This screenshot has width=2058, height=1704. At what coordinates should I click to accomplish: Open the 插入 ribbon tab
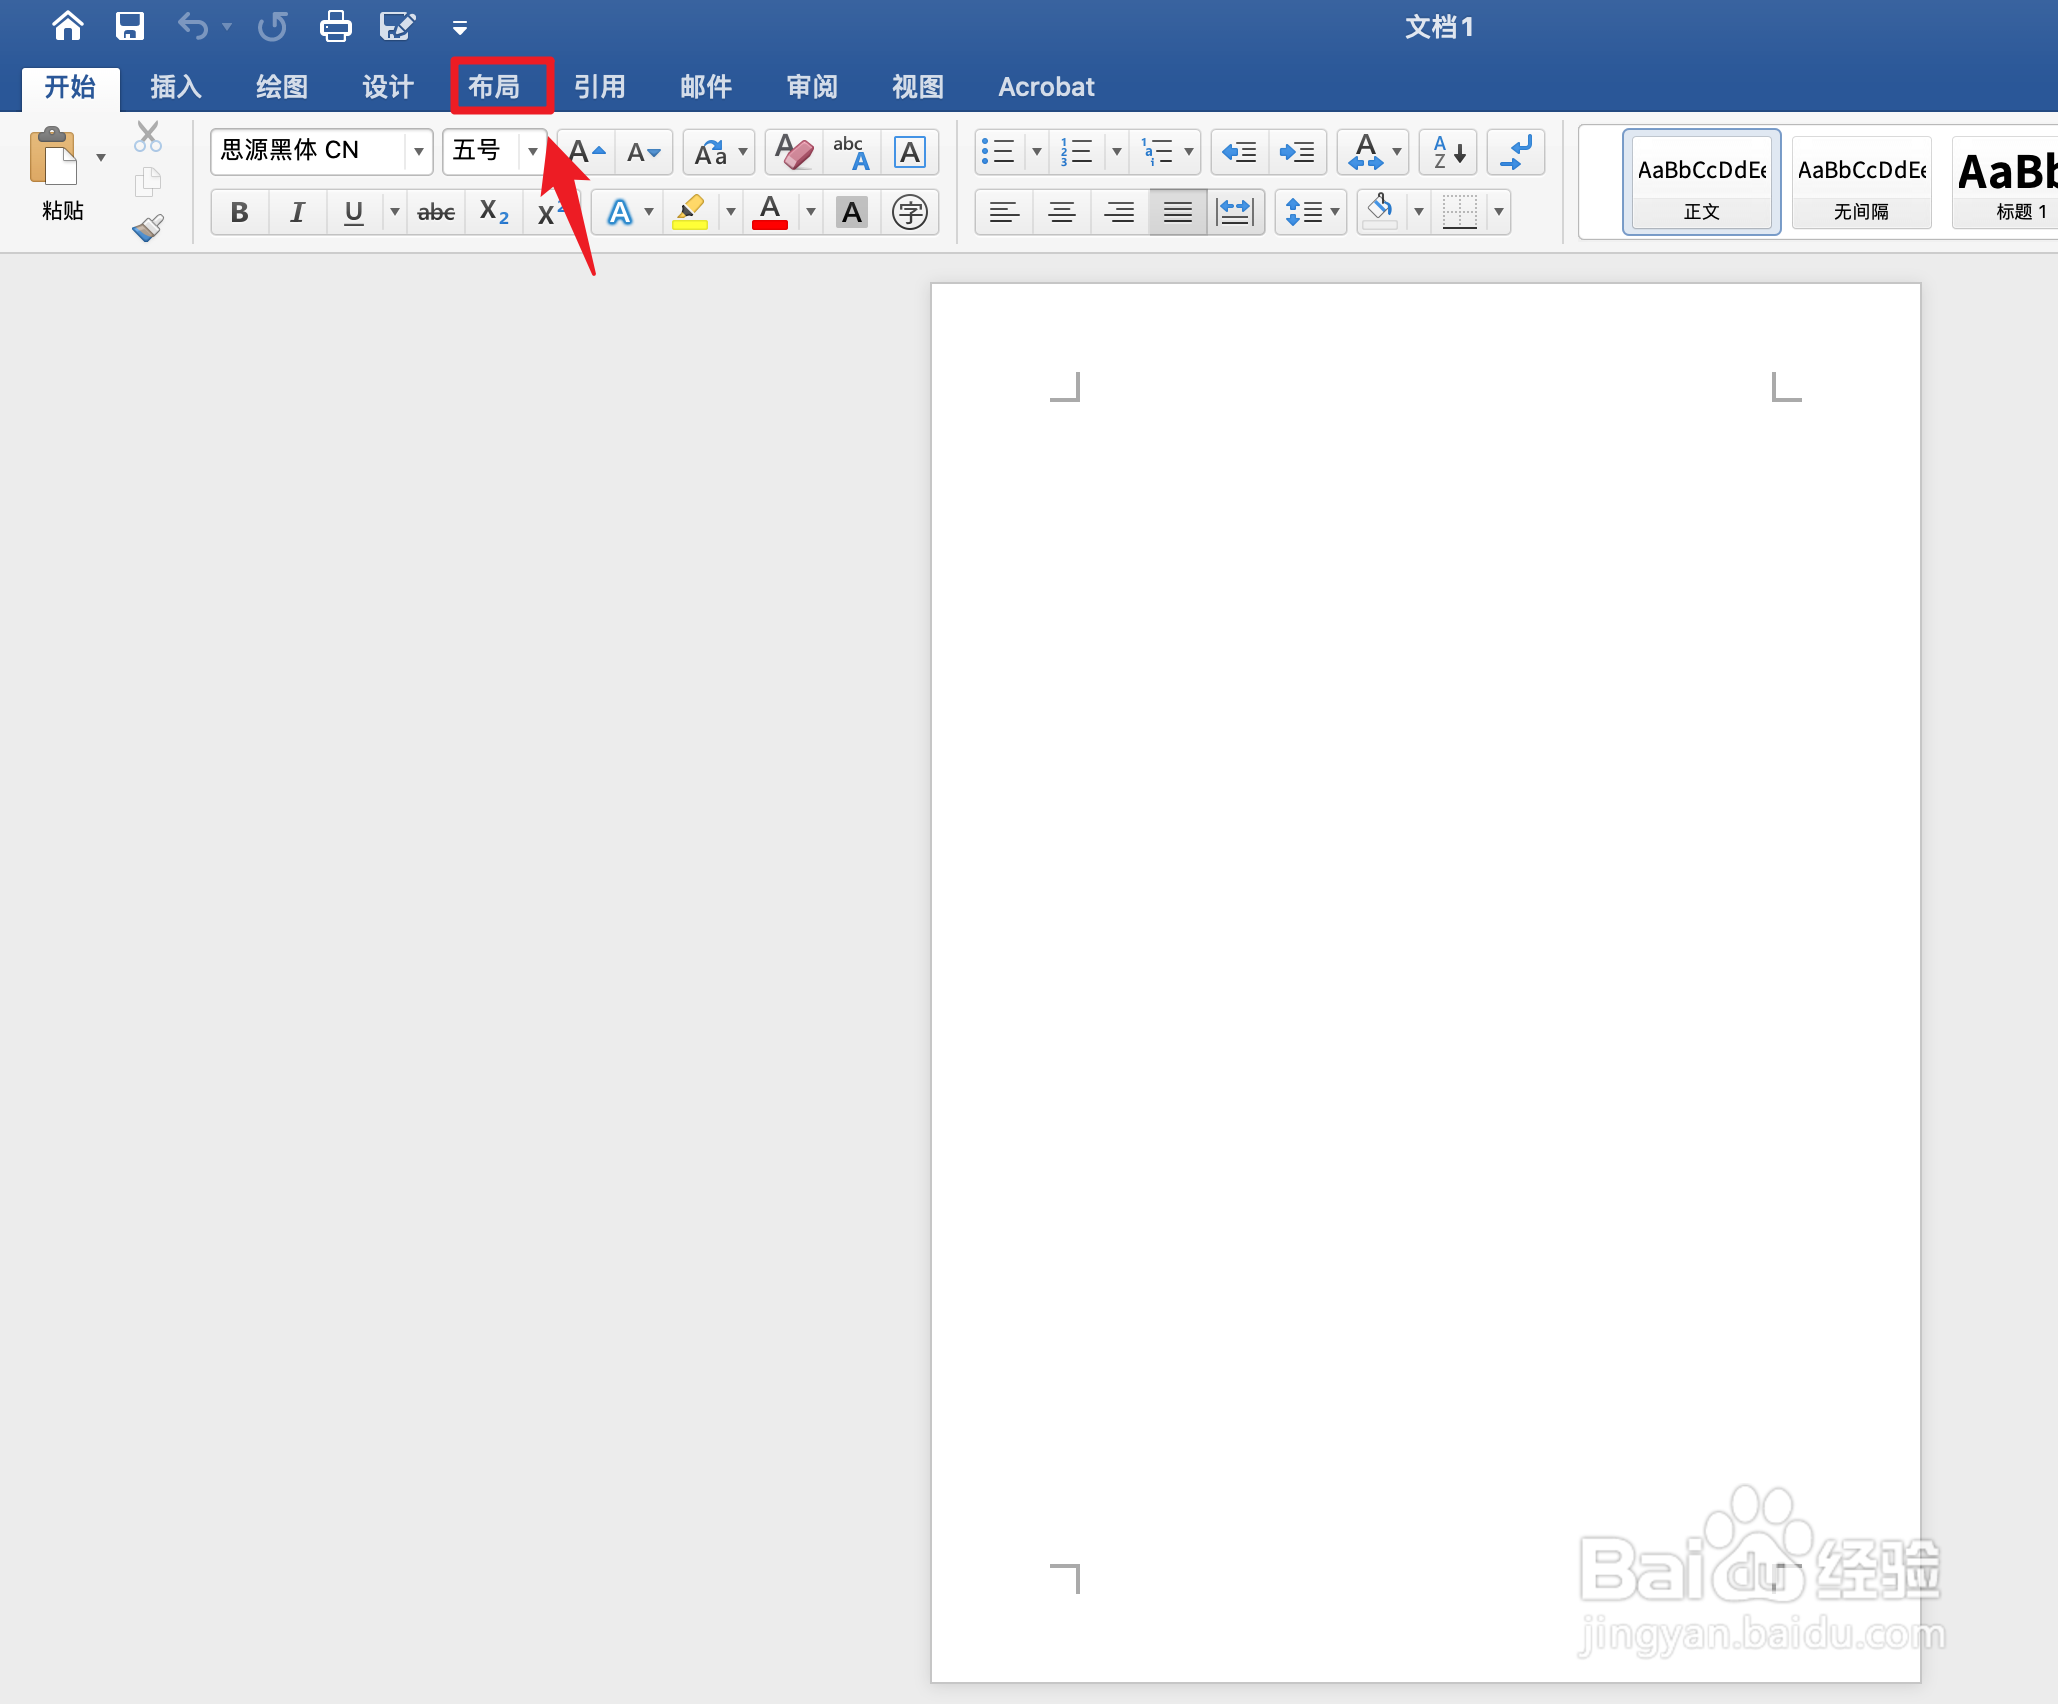click(176, 87)
